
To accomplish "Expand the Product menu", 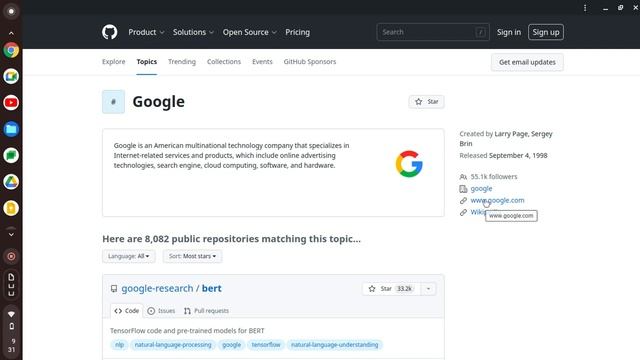I will [146, 32].
